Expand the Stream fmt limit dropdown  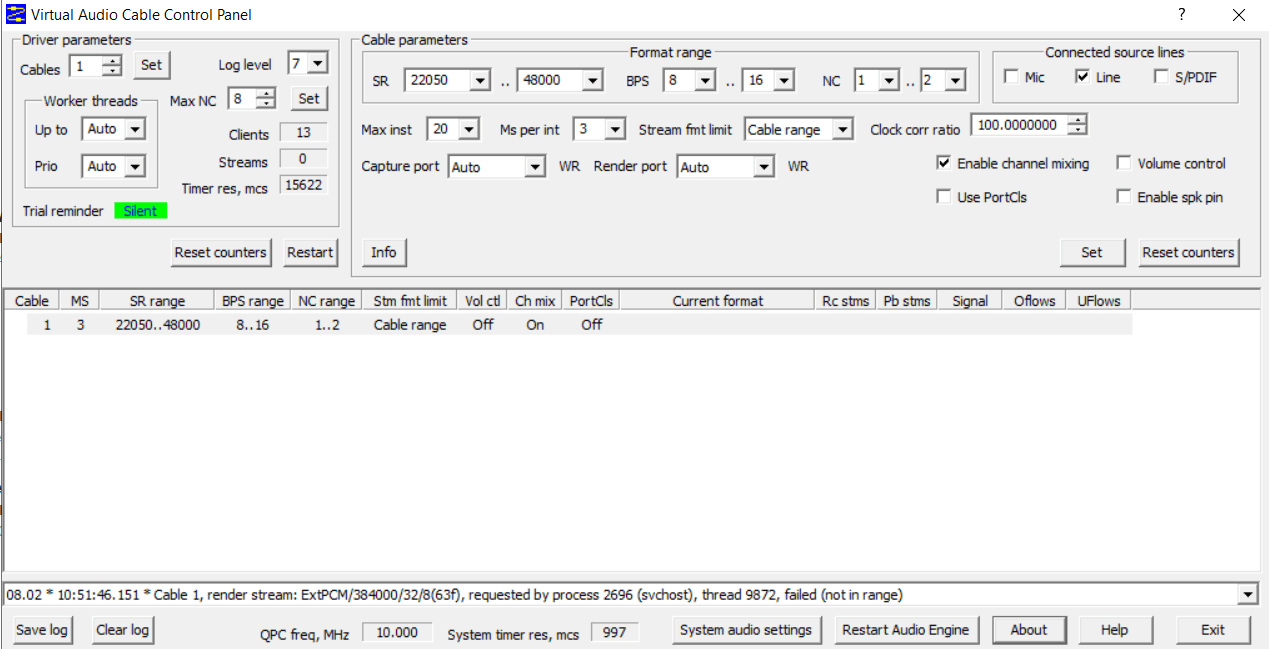tap(840, 130)
